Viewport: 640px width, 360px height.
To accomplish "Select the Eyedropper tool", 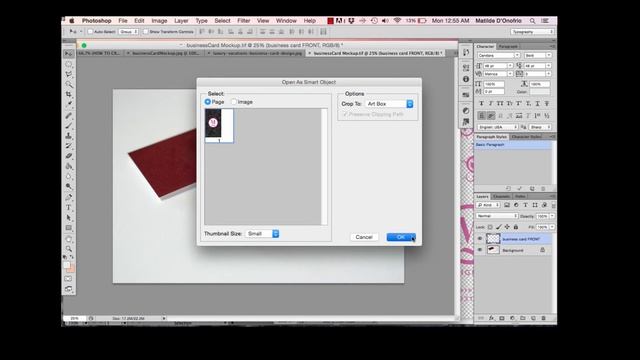I will [69, 105].
